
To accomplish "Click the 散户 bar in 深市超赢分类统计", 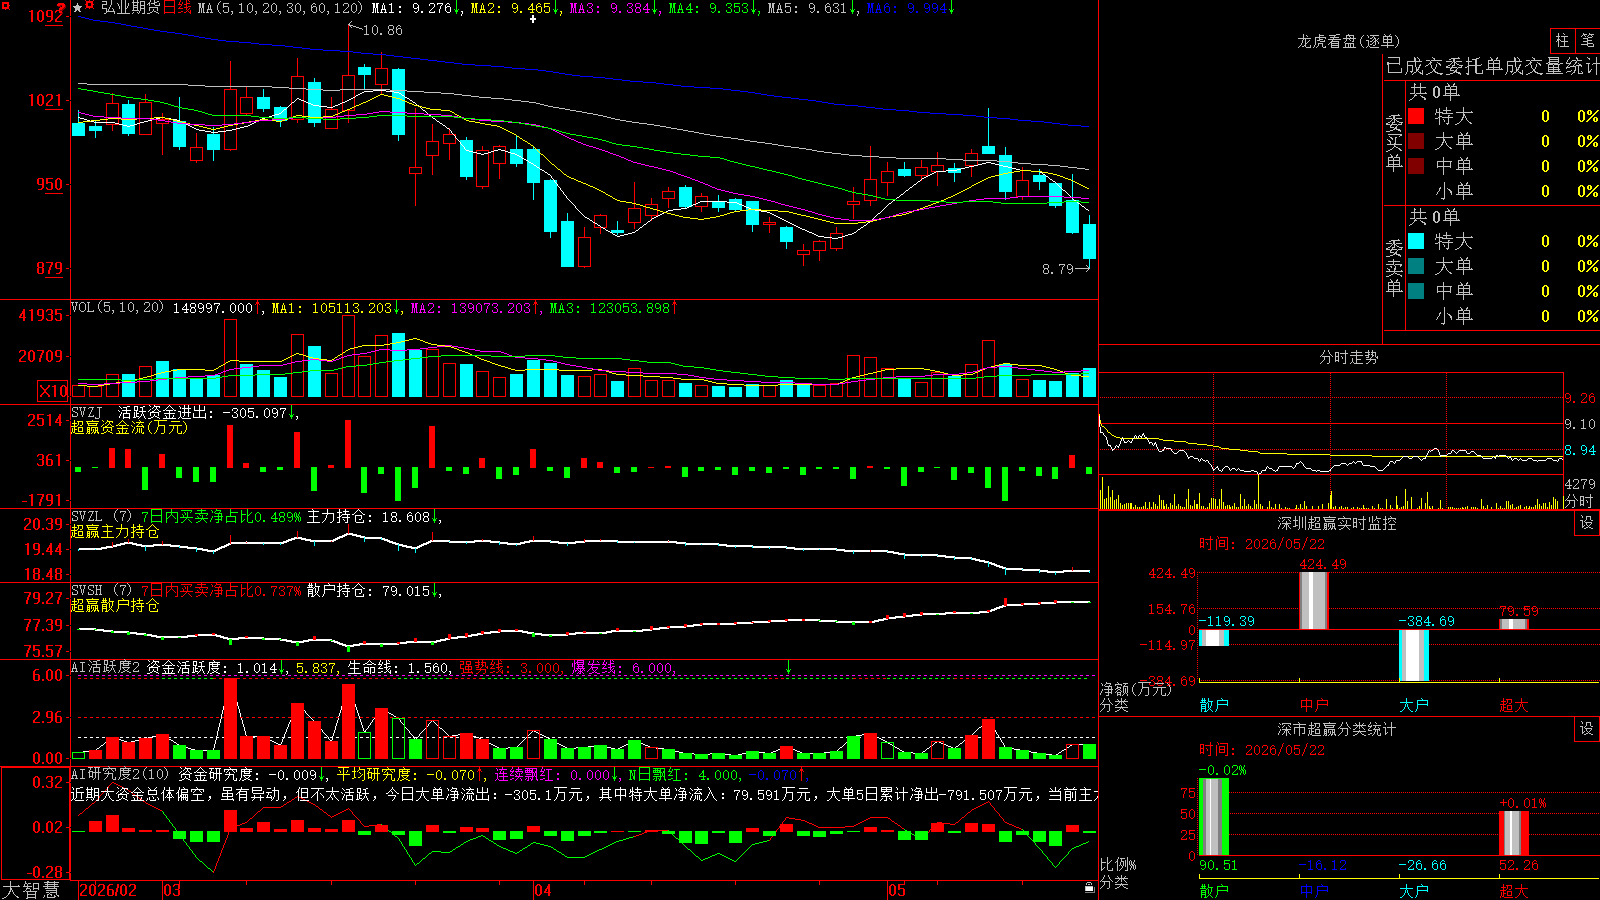I will coord(1214,817).
